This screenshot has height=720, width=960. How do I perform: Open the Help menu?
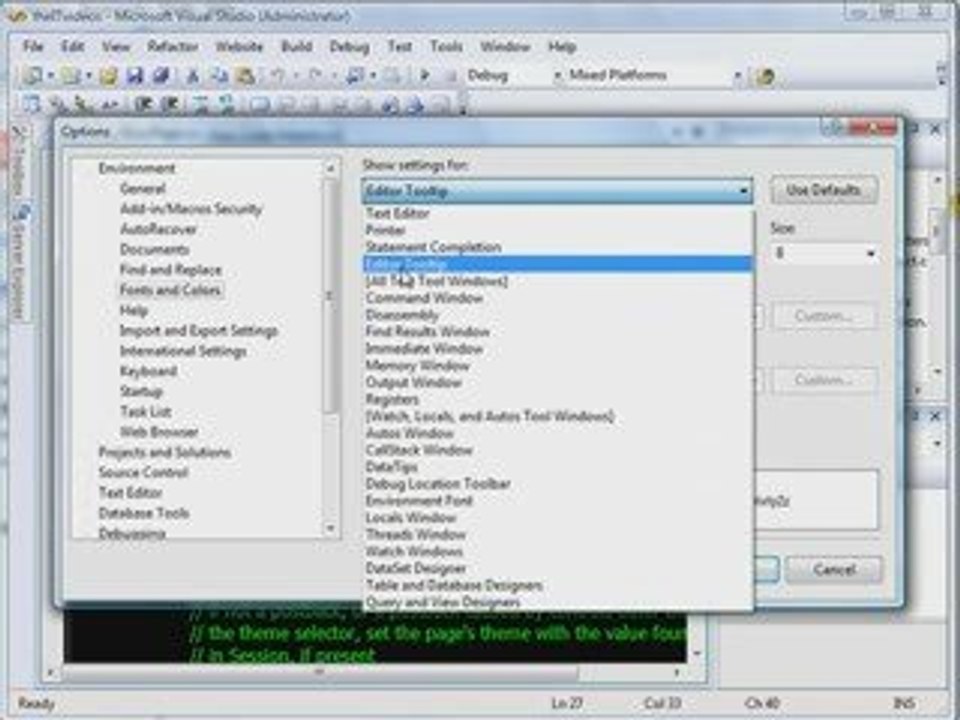[x=562, y=47]
